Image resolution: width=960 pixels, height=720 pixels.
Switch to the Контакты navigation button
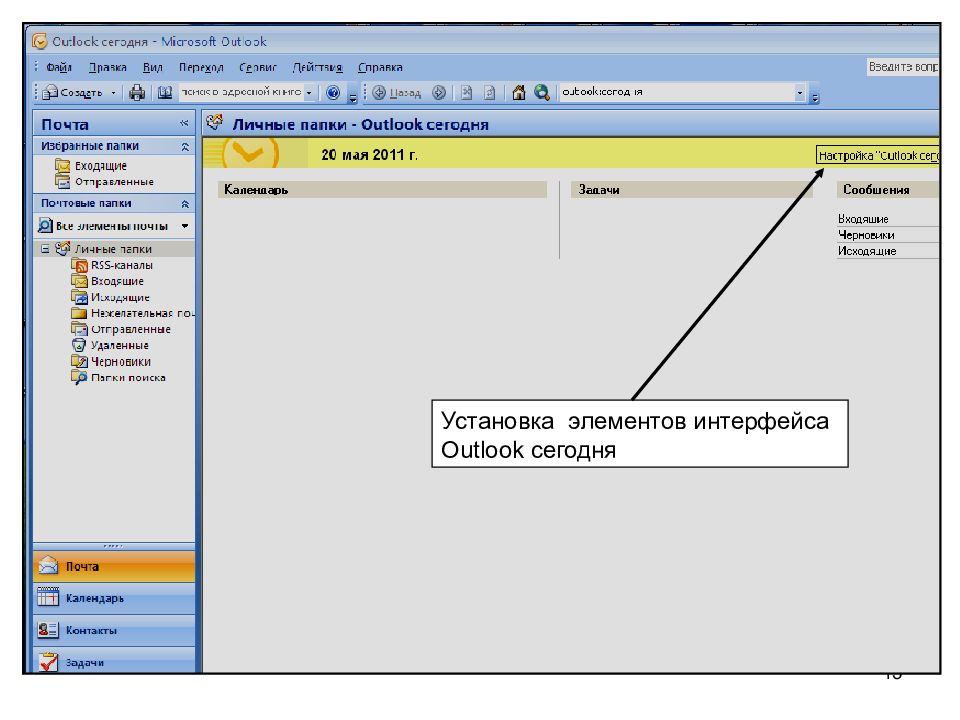tap(114, 630)
